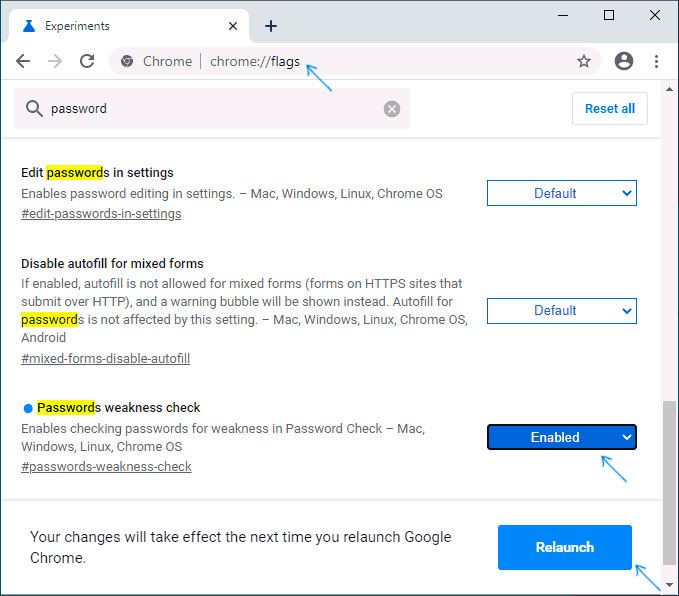The image size is (679, 596).
Task: Click the Relaunch button
Action: point(565,547)
